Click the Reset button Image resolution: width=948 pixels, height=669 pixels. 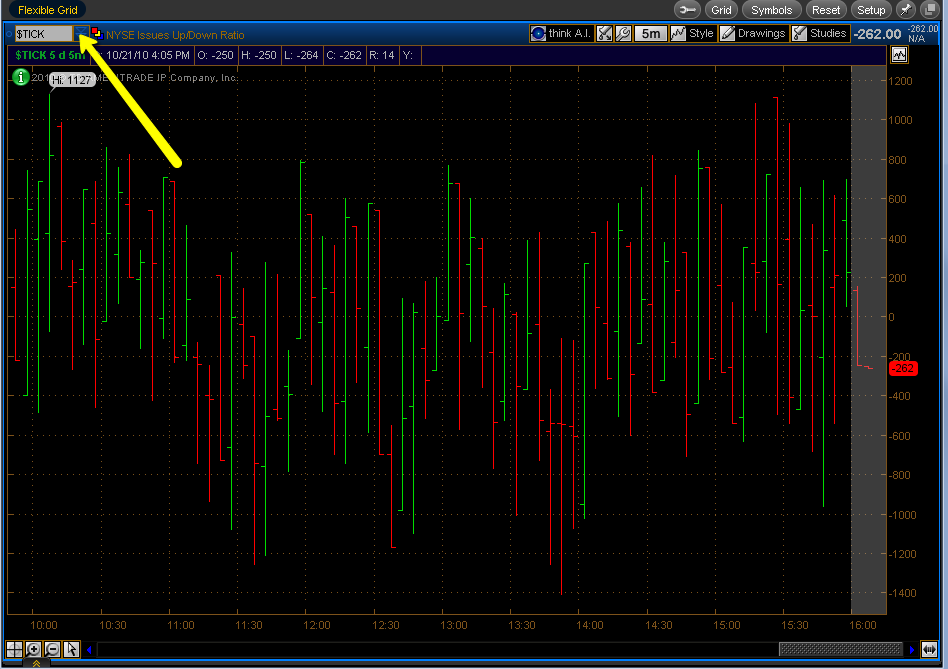[x=826, y=10]
